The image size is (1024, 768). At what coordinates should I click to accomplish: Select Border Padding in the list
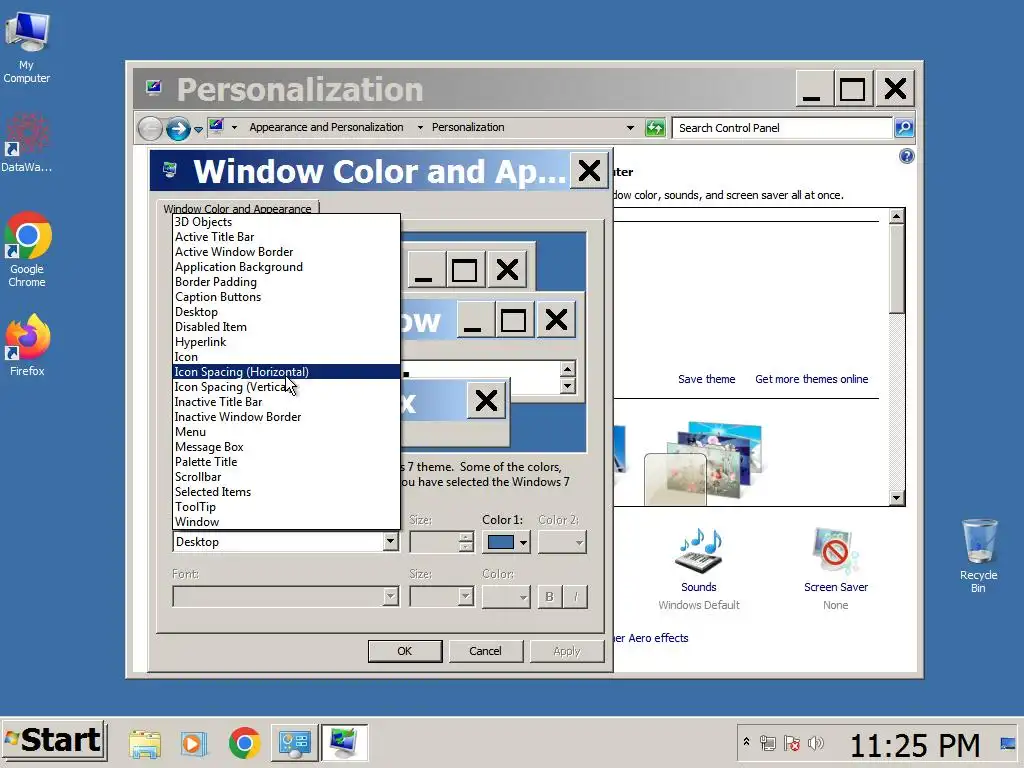point(286,282)
